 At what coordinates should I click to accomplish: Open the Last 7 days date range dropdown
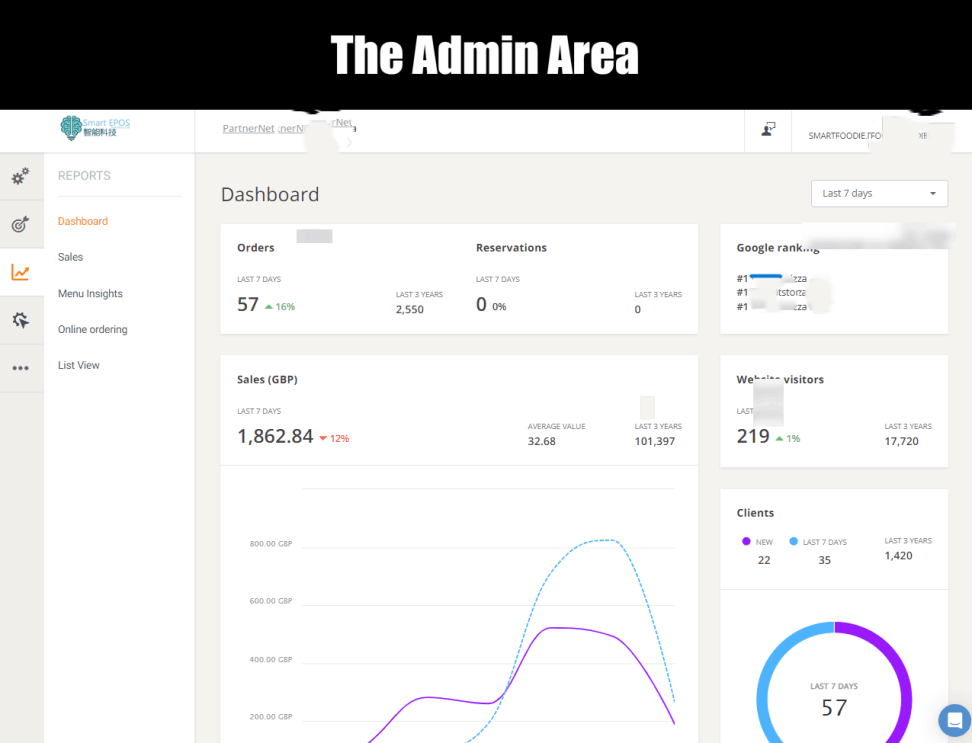tap(878, 193)
